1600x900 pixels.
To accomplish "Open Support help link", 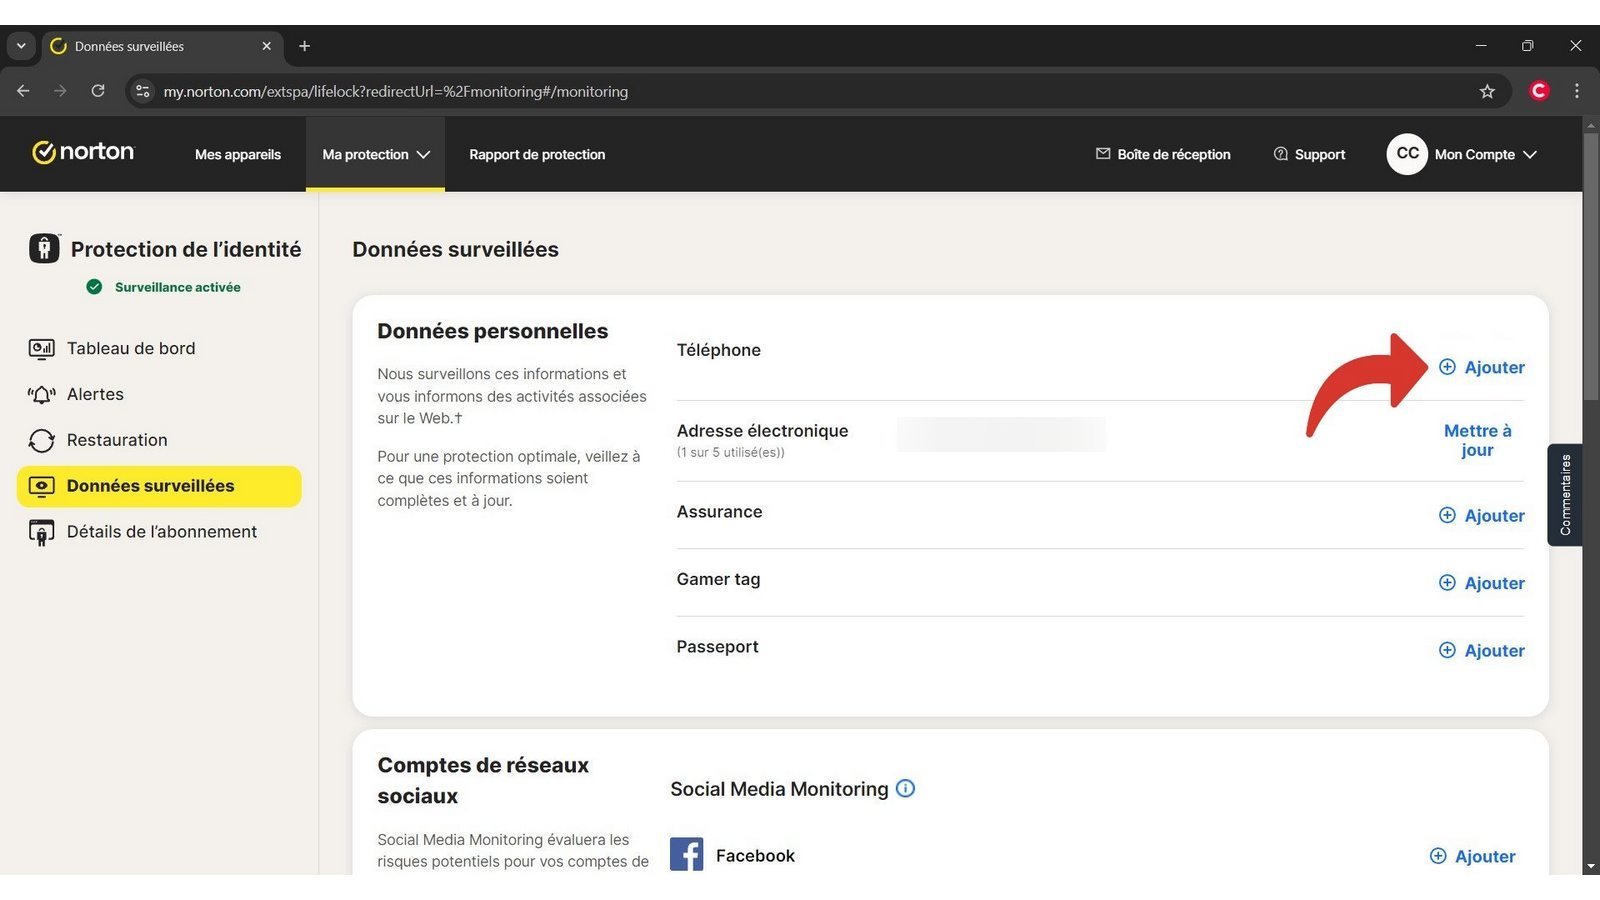I will click(1309, 154).
